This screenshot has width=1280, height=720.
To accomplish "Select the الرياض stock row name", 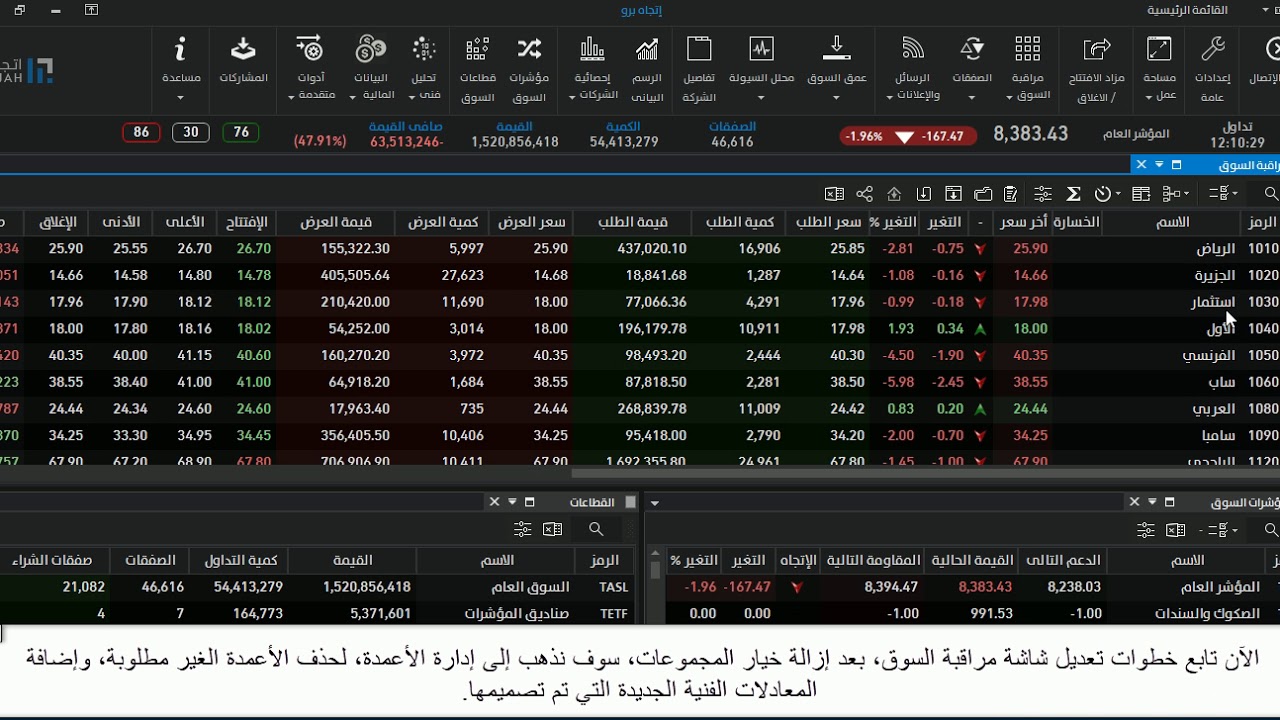I will (1215, 249).
